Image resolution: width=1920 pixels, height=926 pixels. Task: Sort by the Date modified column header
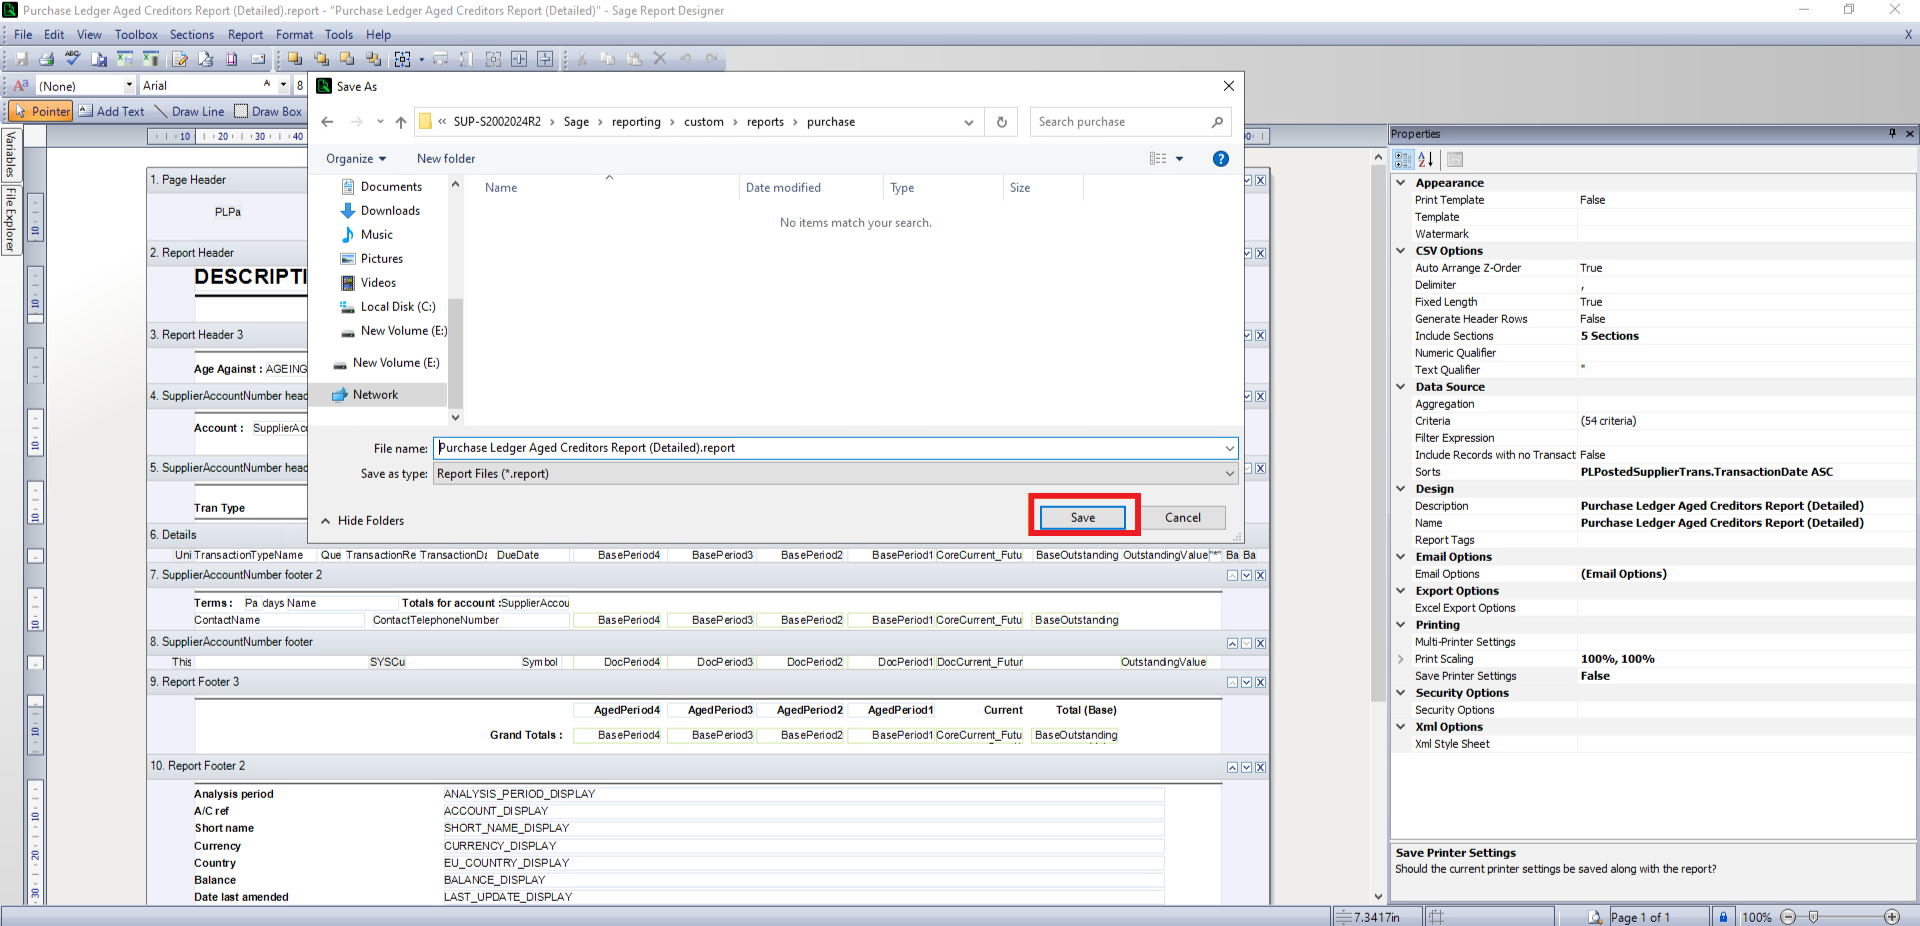(x=783, y=187)
